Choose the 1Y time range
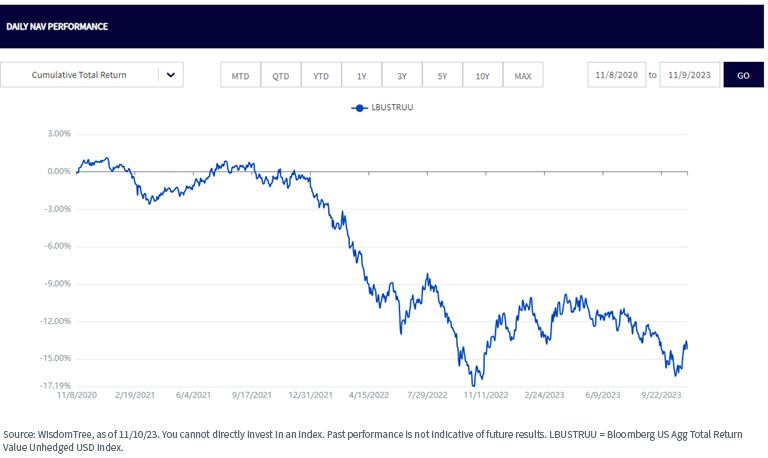 tap(361, 75)
